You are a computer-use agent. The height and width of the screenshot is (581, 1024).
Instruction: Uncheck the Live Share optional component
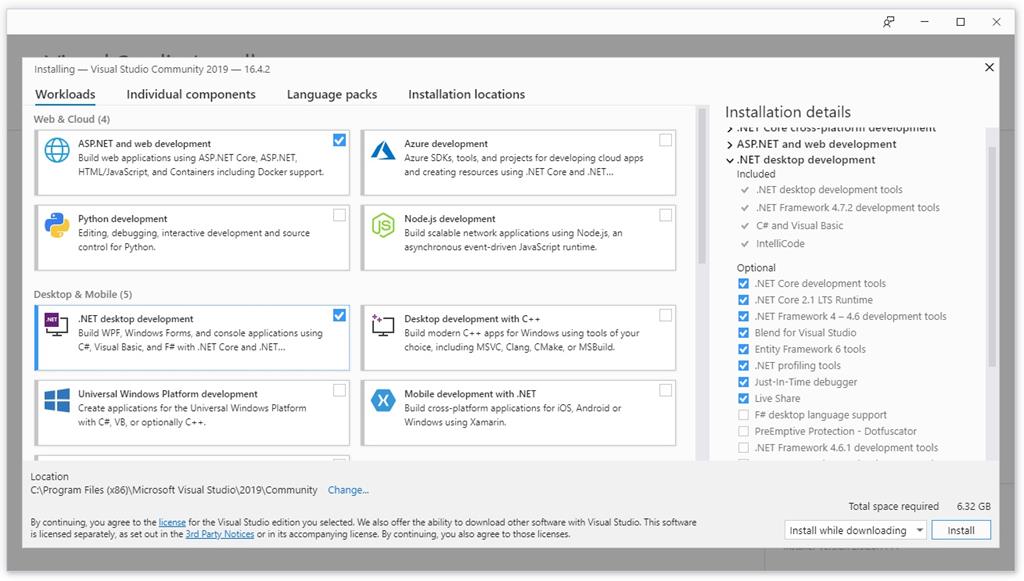[x=743, y=398]
